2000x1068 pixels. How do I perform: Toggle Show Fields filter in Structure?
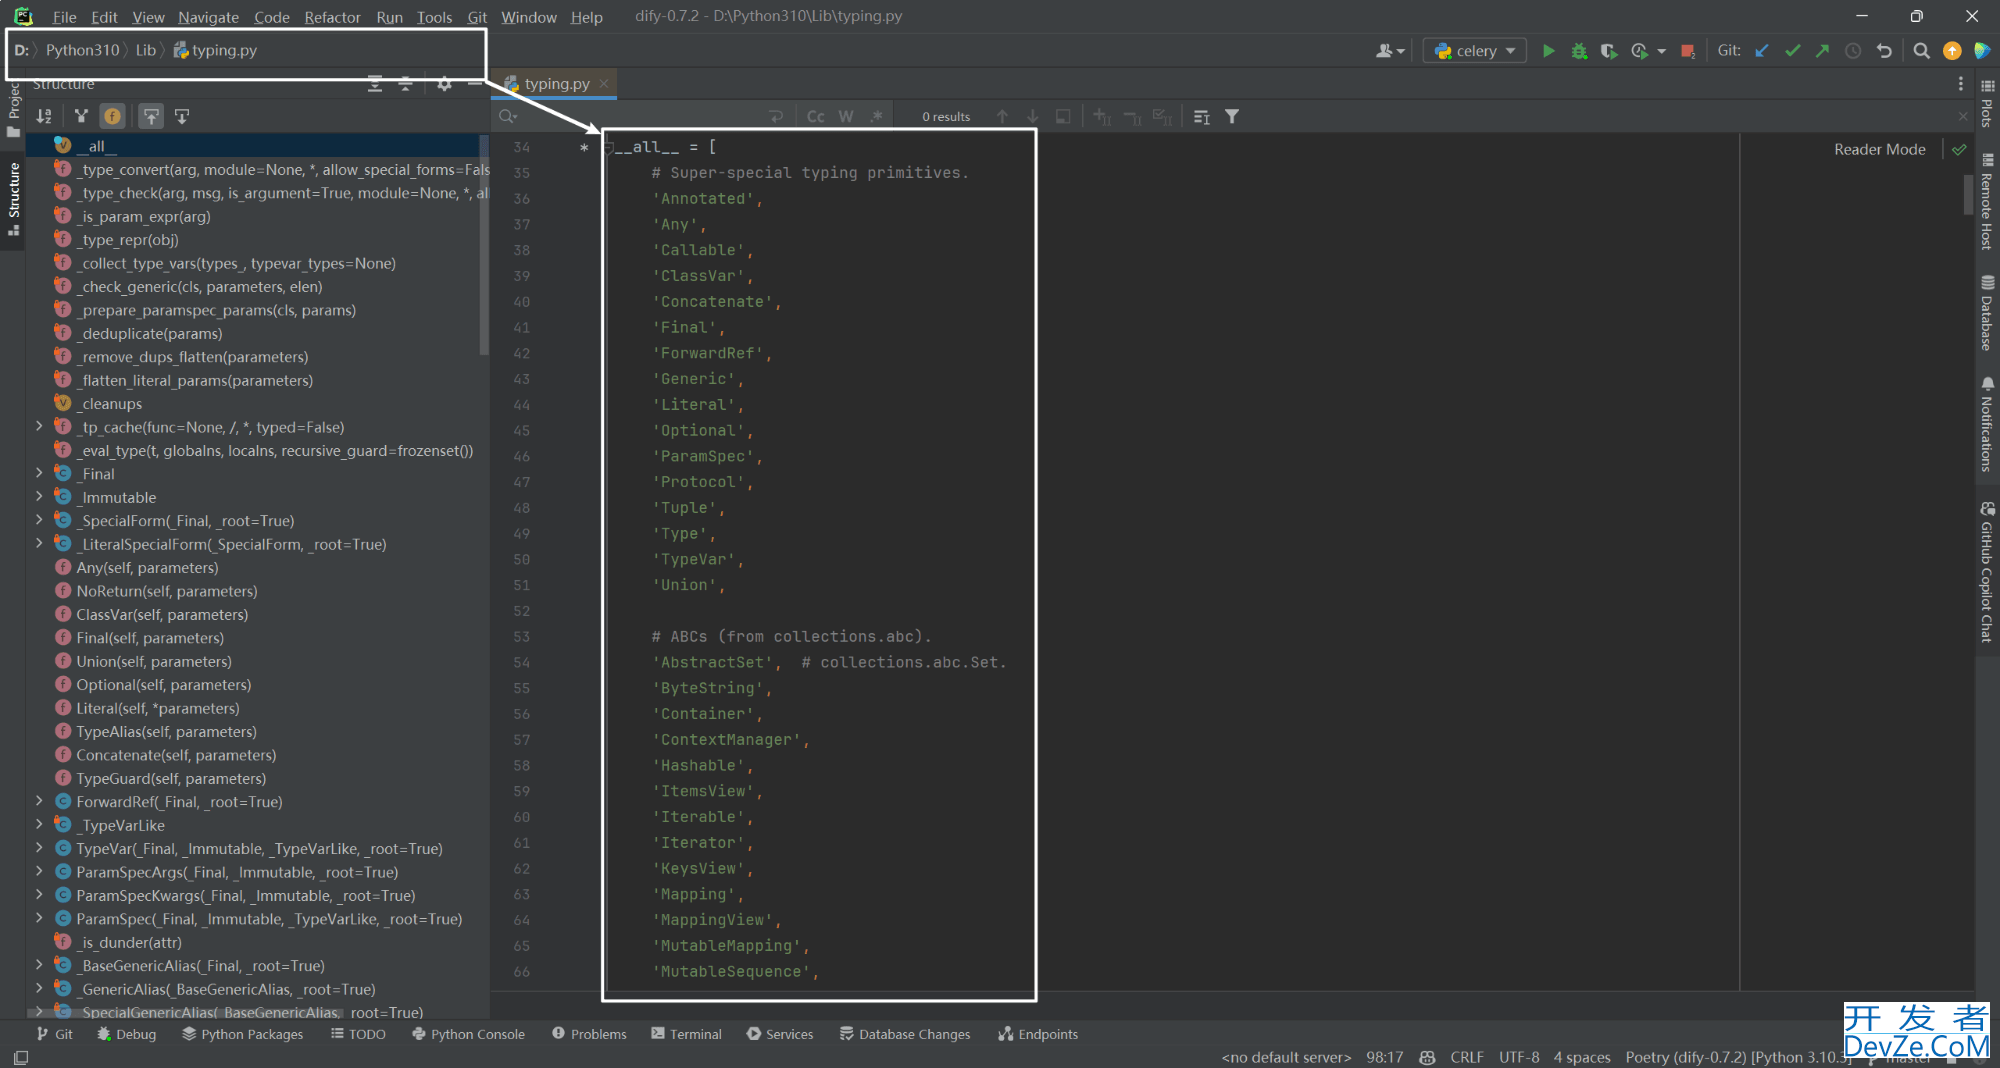click(x=112, y=117)
